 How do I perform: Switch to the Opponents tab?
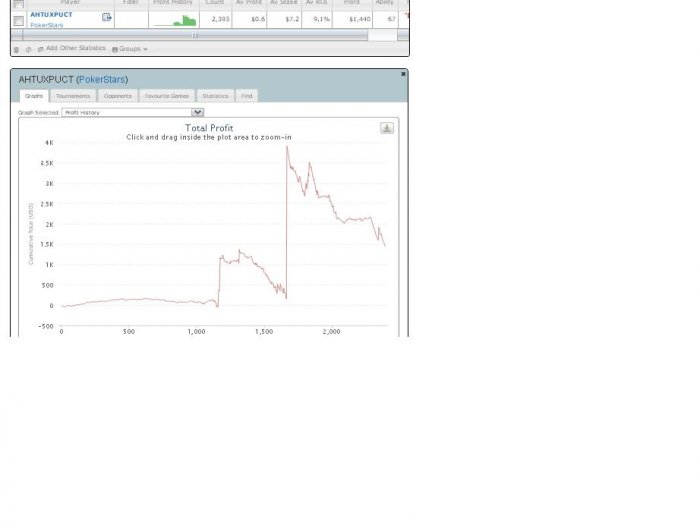click(118, 96)
